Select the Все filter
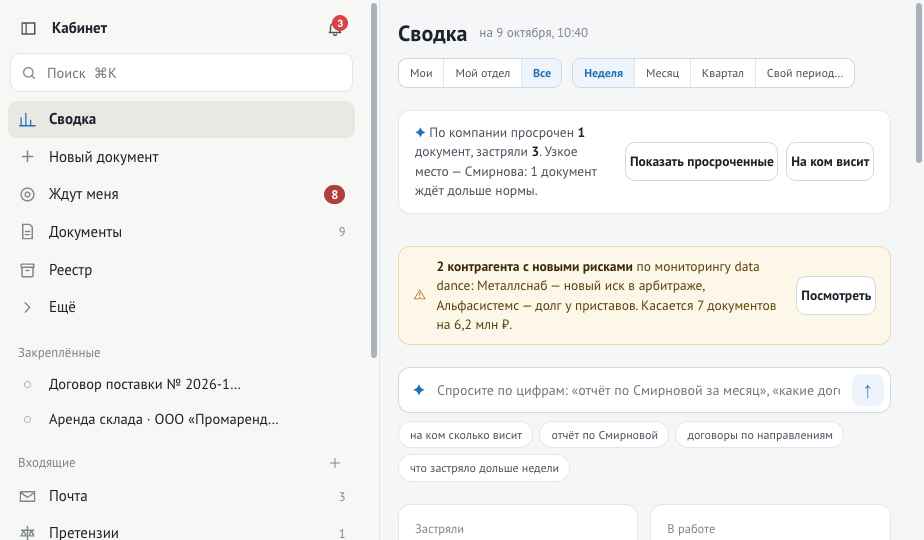 point(542,73)
